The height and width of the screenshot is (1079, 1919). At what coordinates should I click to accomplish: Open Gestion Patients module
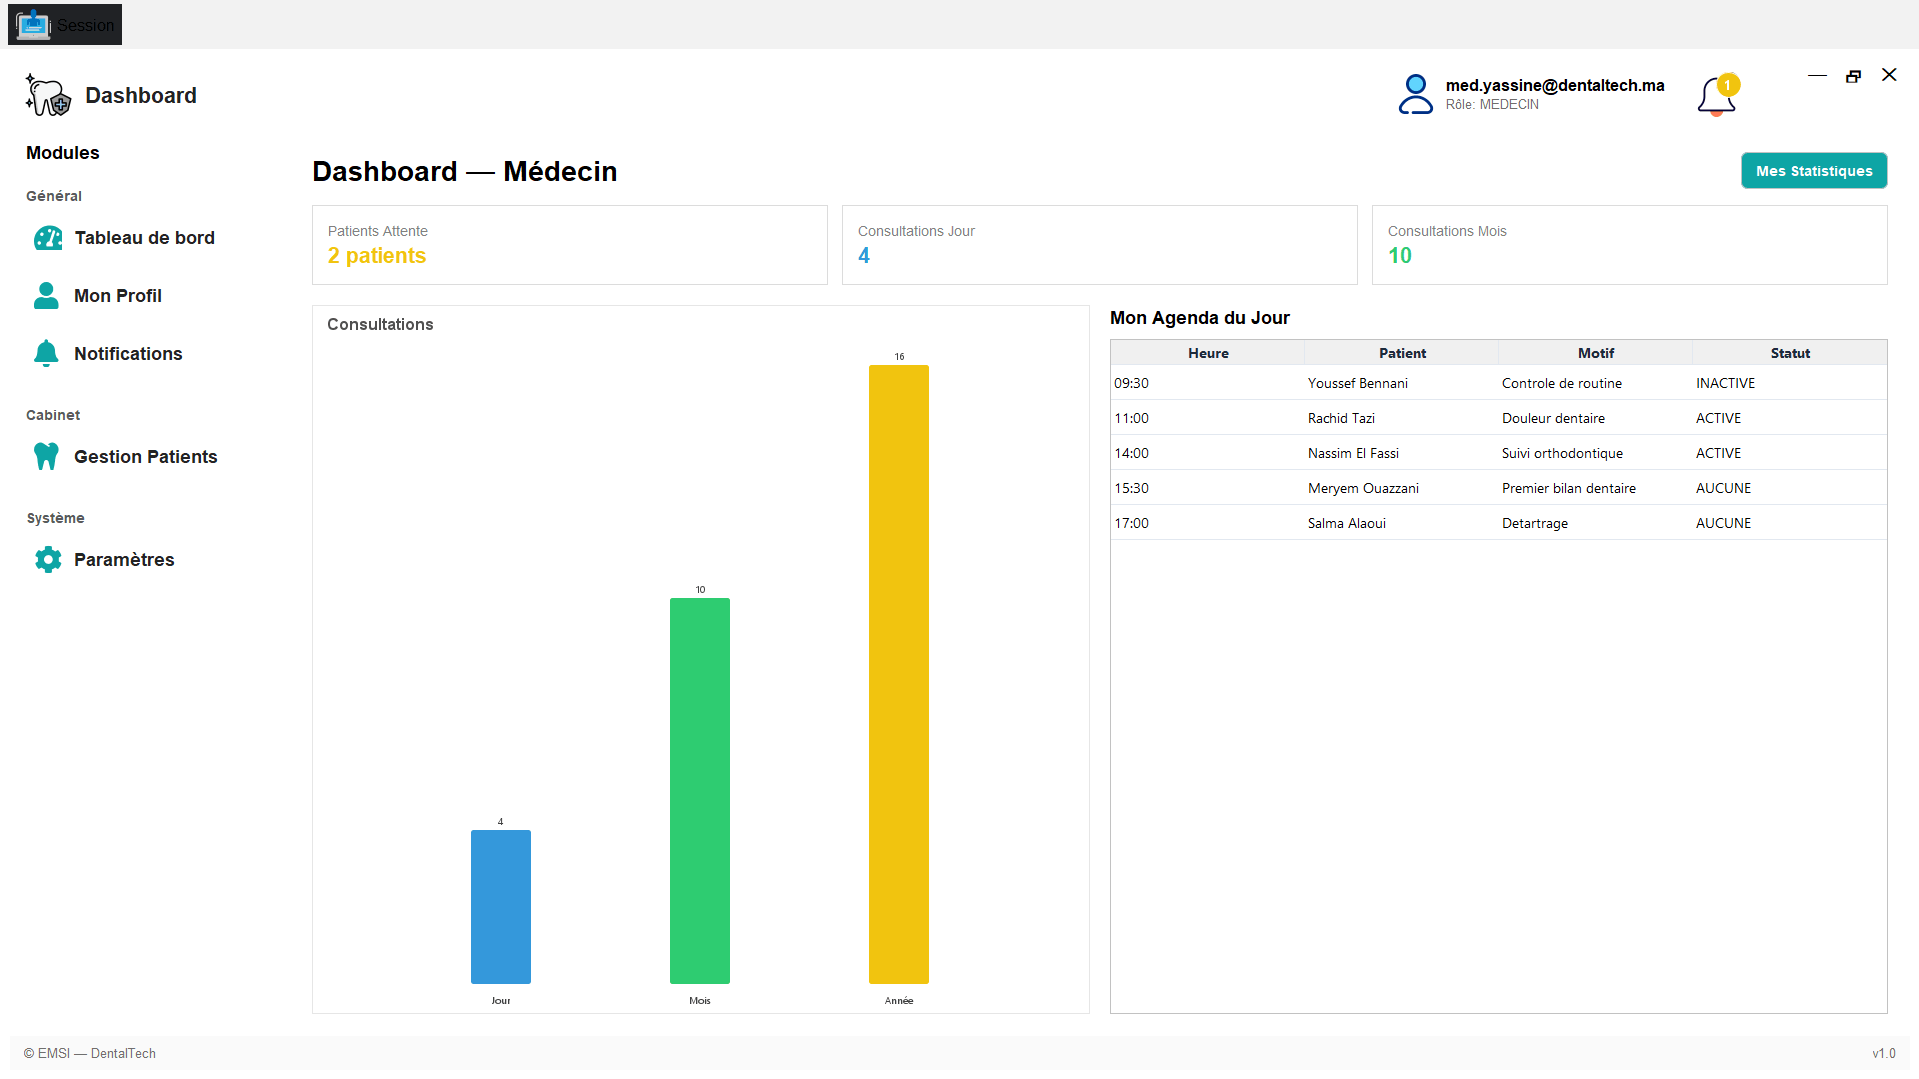tap(146, 457)
